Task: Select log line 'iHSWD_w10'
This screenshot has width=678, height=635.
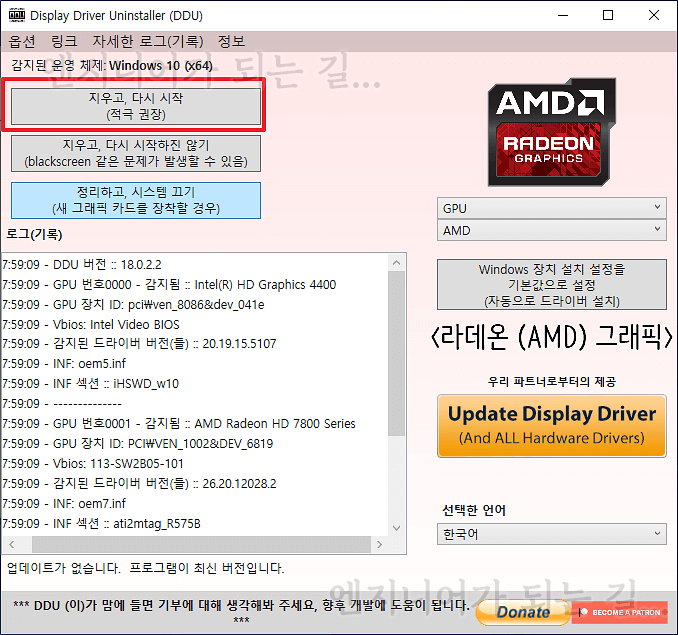Action: (90, 383)
